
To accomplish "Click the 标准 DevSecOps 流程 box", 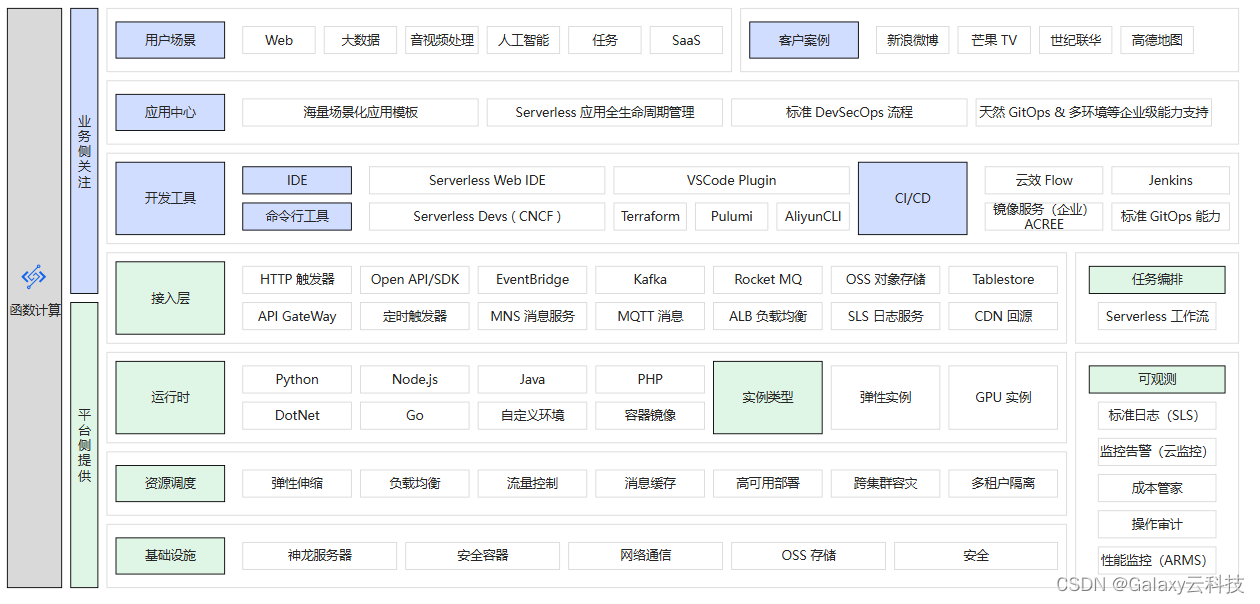I will click(x=849, y=112).
